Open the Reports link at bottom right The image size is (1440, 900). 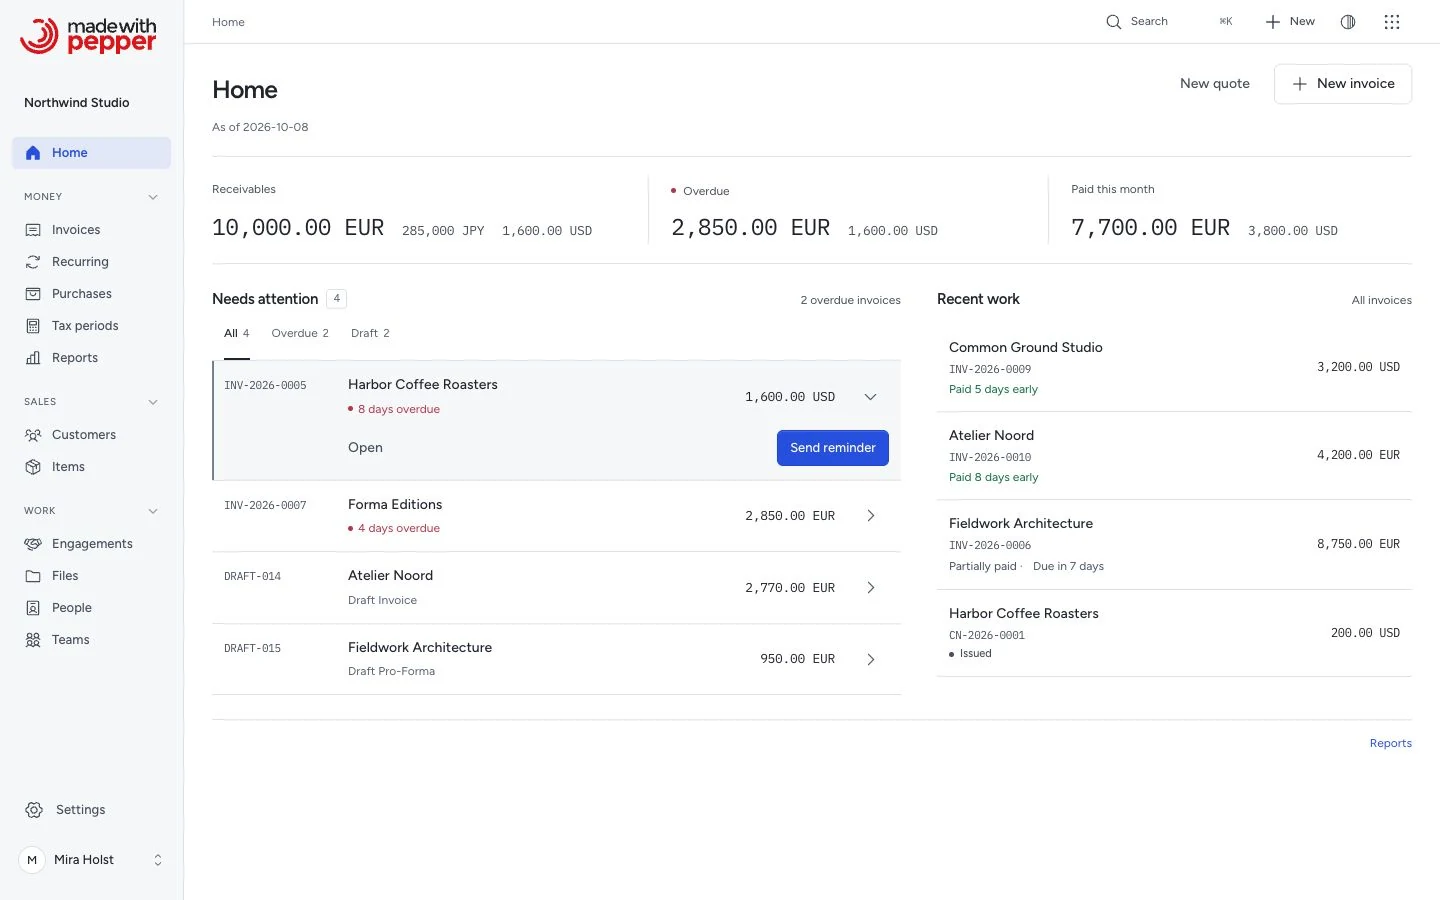[x=1391, y=743]
